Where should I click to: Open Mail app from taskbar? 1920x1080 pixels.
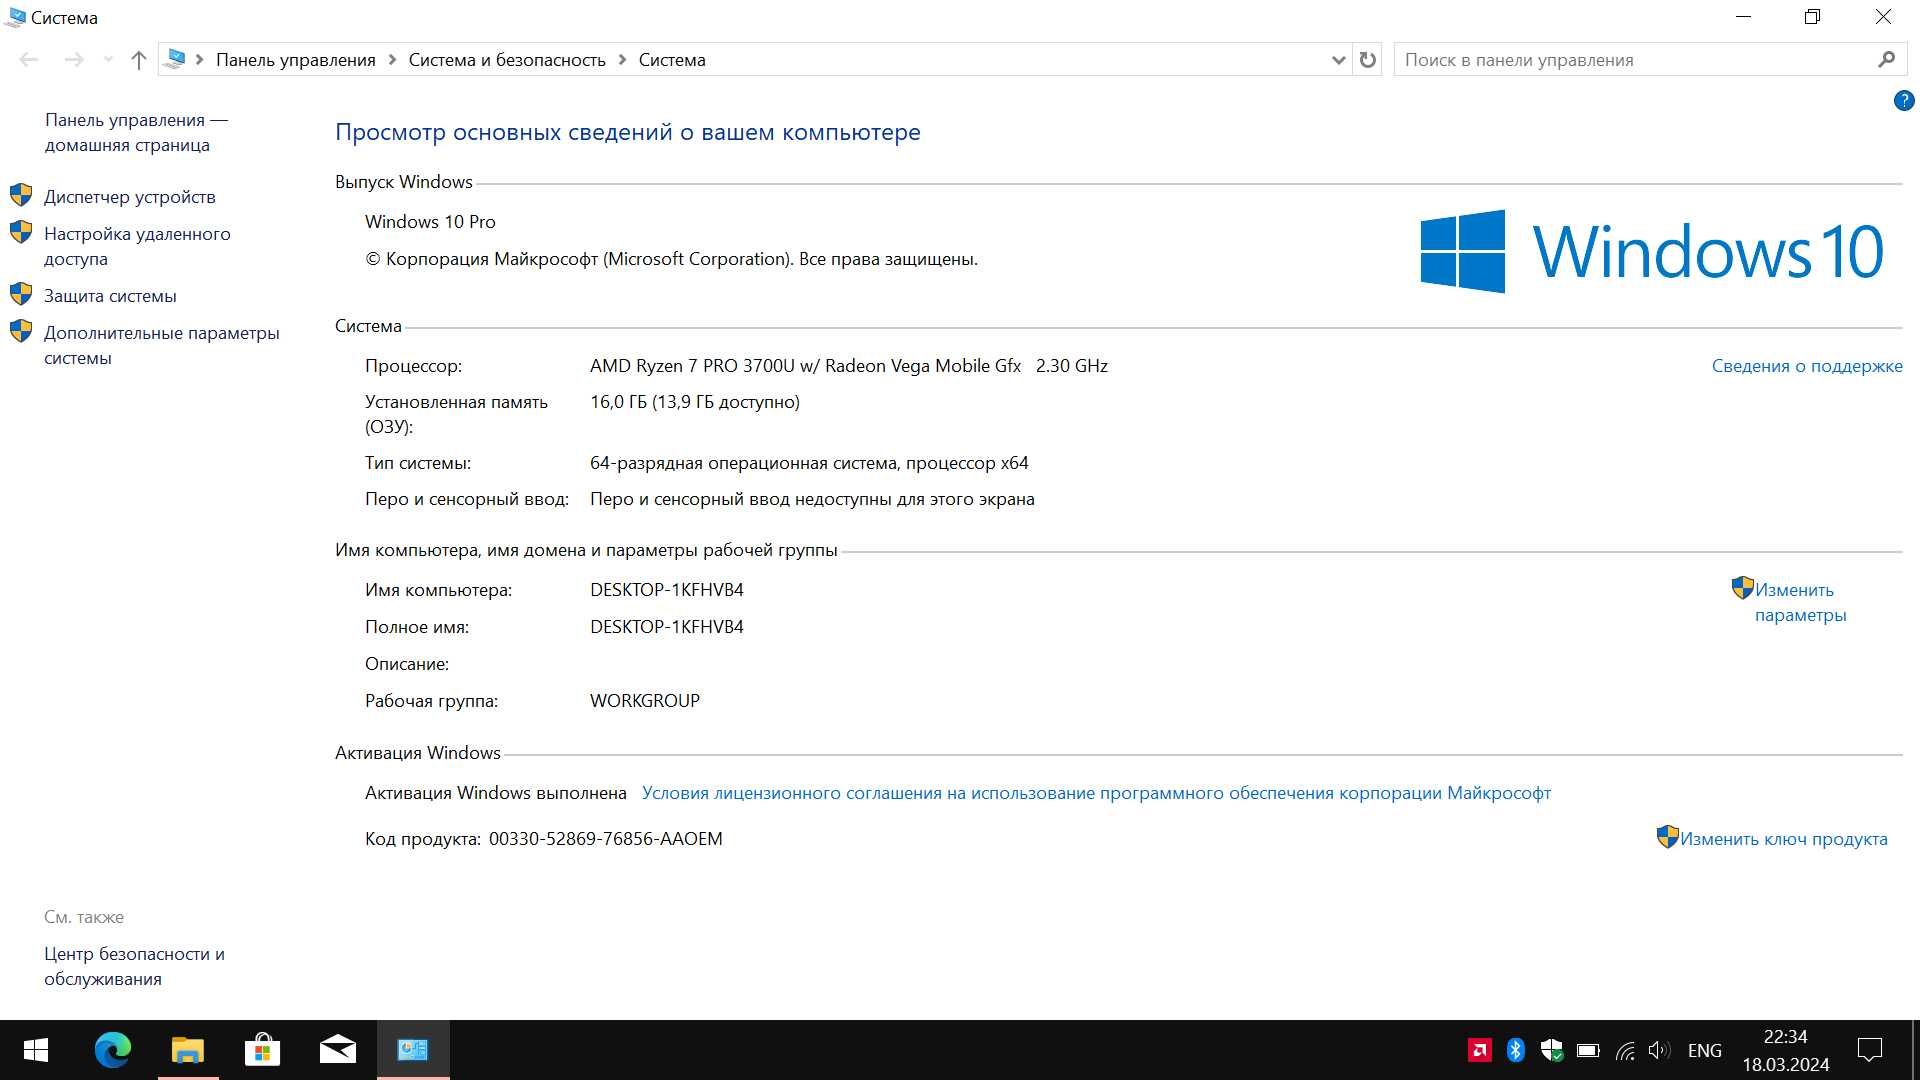coord(338,1050)
